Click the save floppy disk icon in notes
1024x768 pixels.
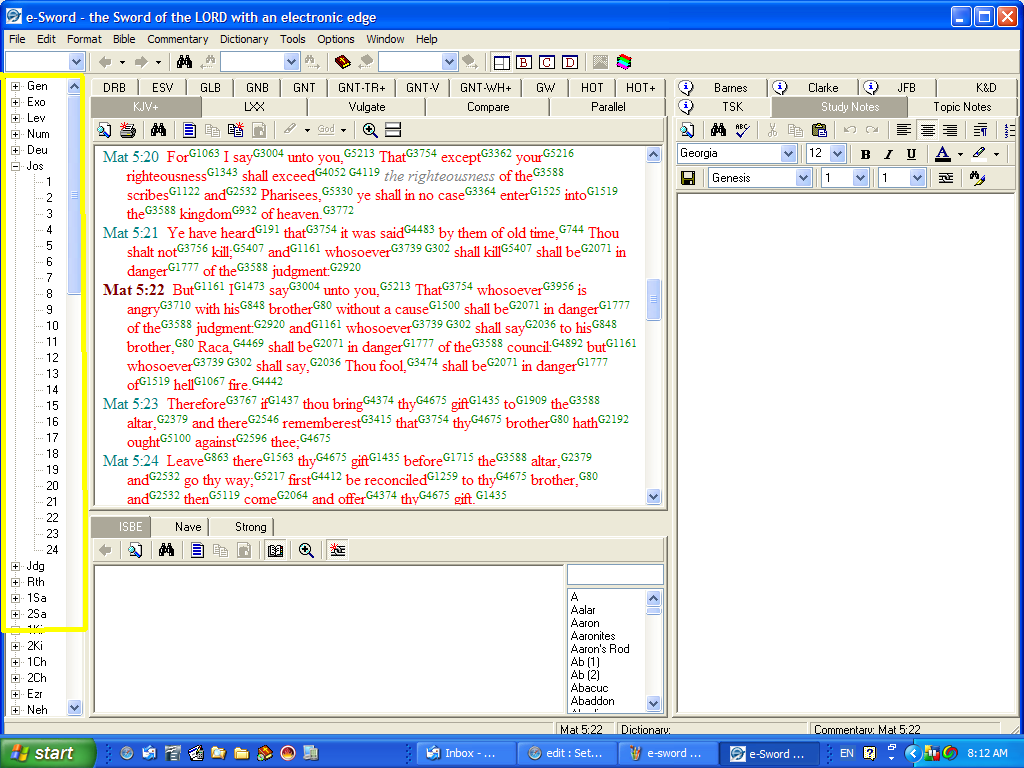pyautogui.click(x=688, y=178)
